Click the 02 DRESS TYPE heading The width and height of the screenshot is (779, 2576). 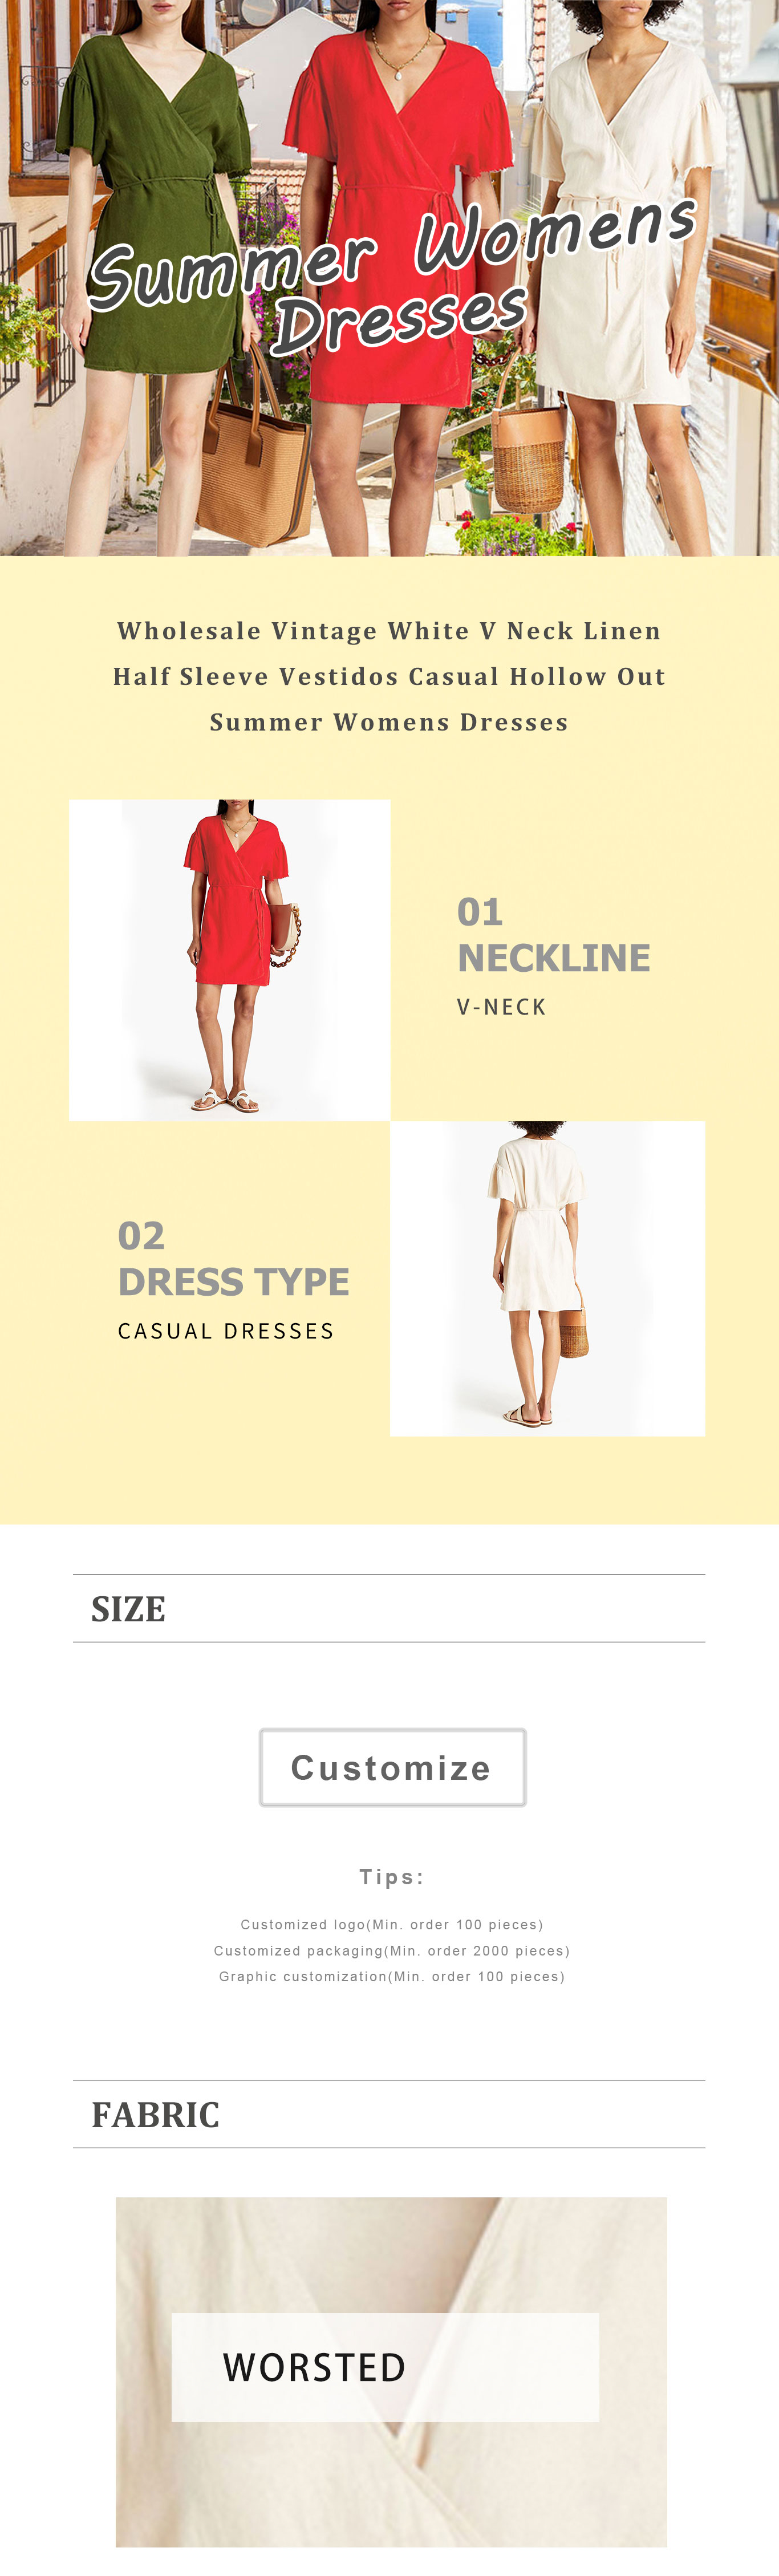233,1259
